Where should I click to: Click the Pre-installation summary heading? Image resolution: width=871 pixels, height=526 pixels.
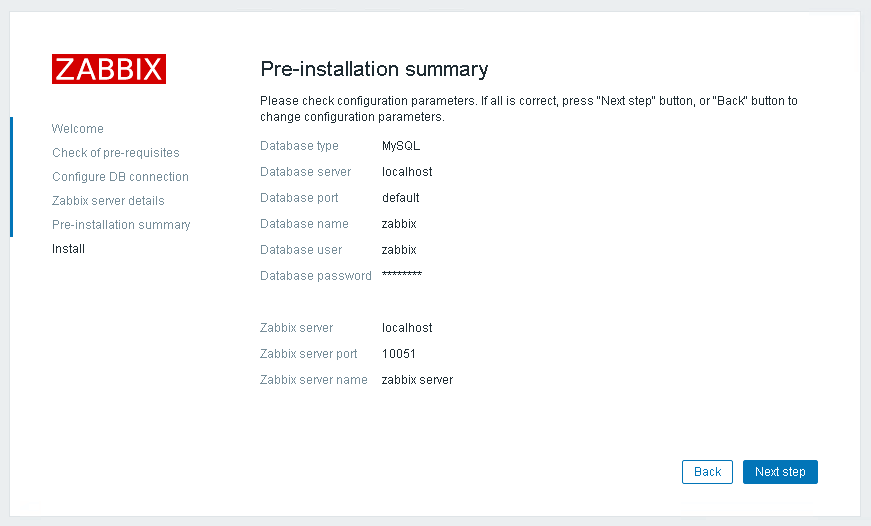point(374,69)
